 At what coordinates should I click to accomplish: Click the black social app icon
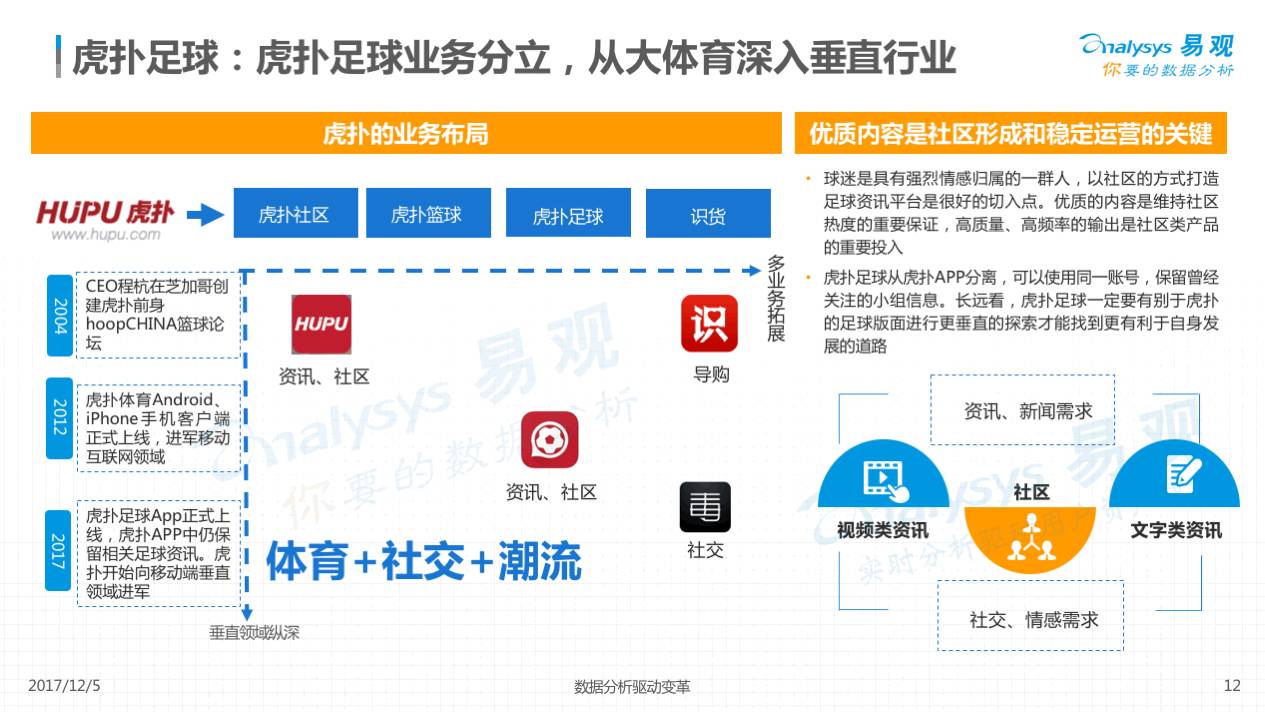(x=705, y=506)
